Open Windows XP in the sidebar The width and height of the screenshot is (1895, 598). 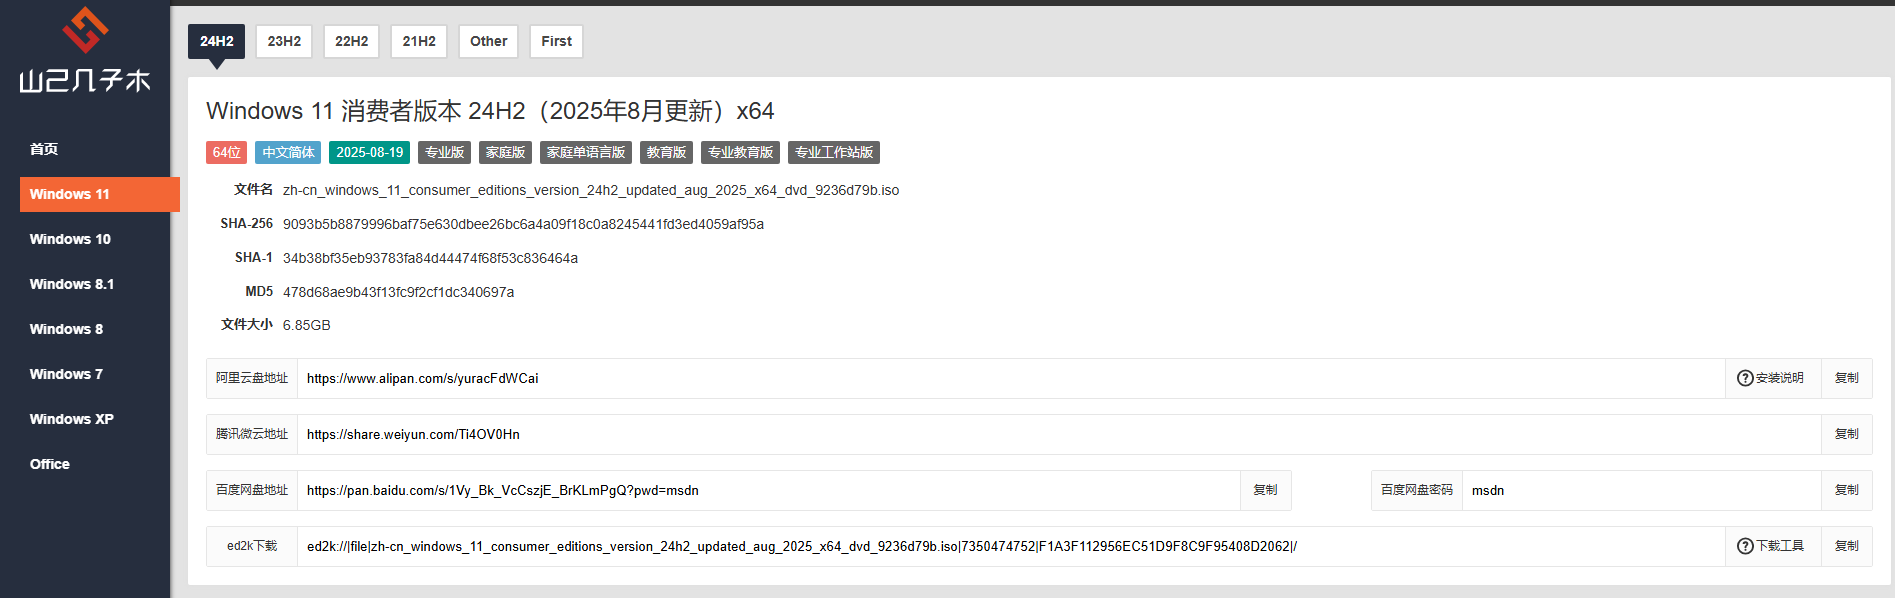coord(71,419)
